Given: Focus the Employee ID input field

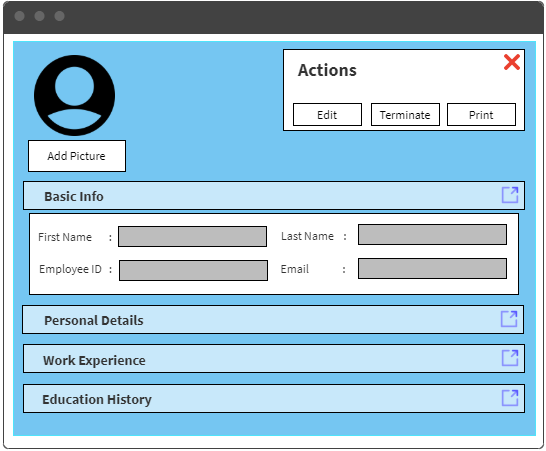Looking at the screenshot, I should click(x=193, y=270).
